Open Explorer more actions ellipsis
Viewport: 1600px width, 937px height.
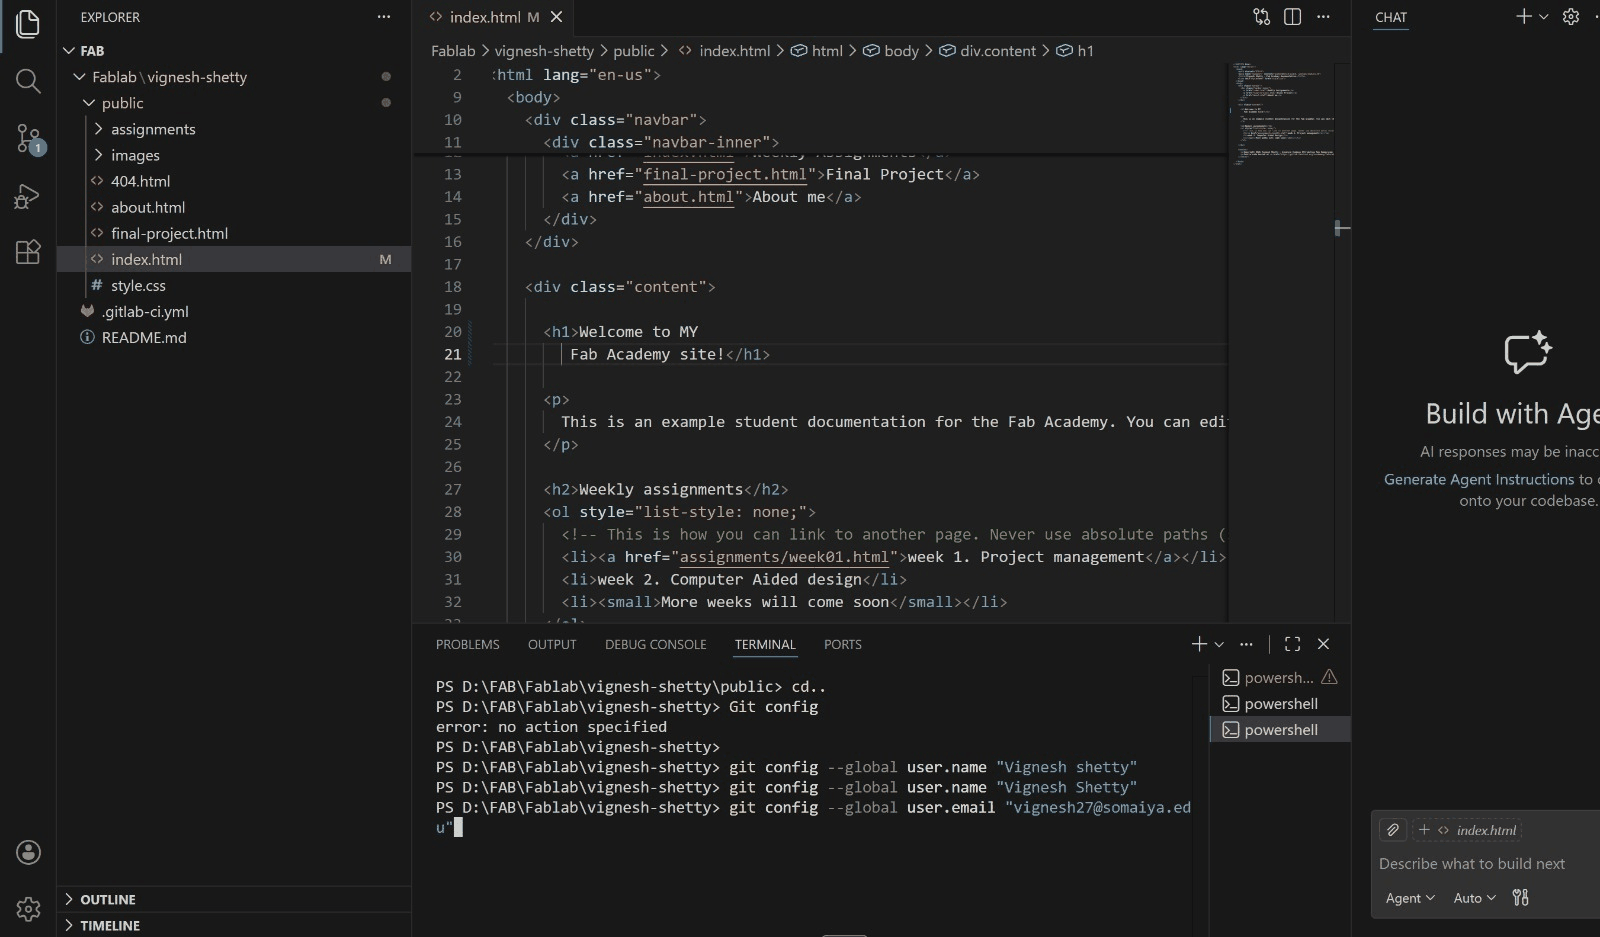point(384,17)
